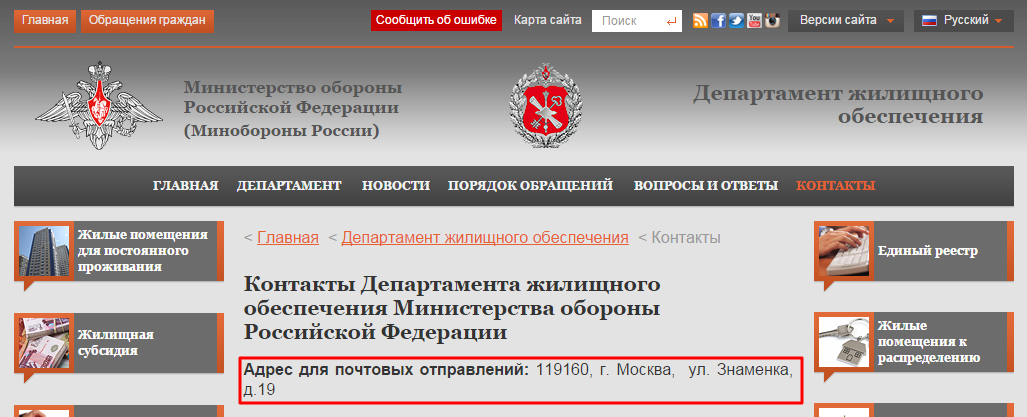
Task: Click the Обращения граждан button
Action: coord(147,21)
